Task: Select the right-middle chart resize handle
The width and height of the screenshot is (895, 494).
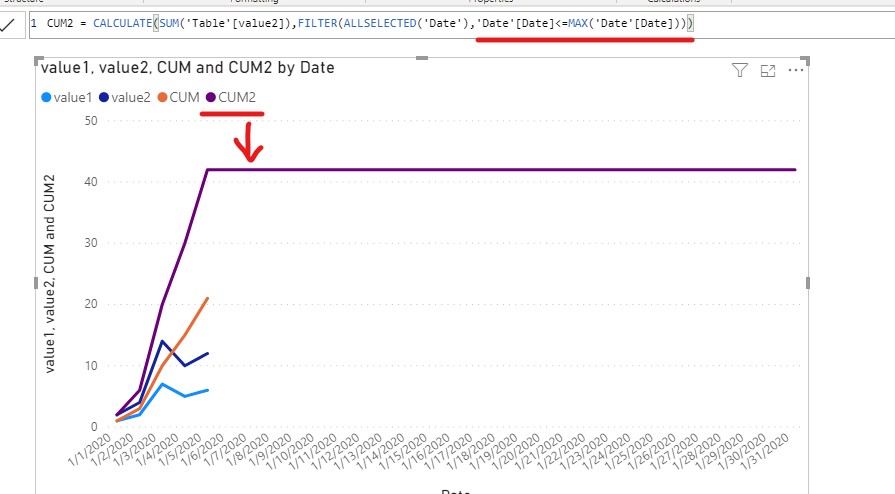Action: [808, 283]
